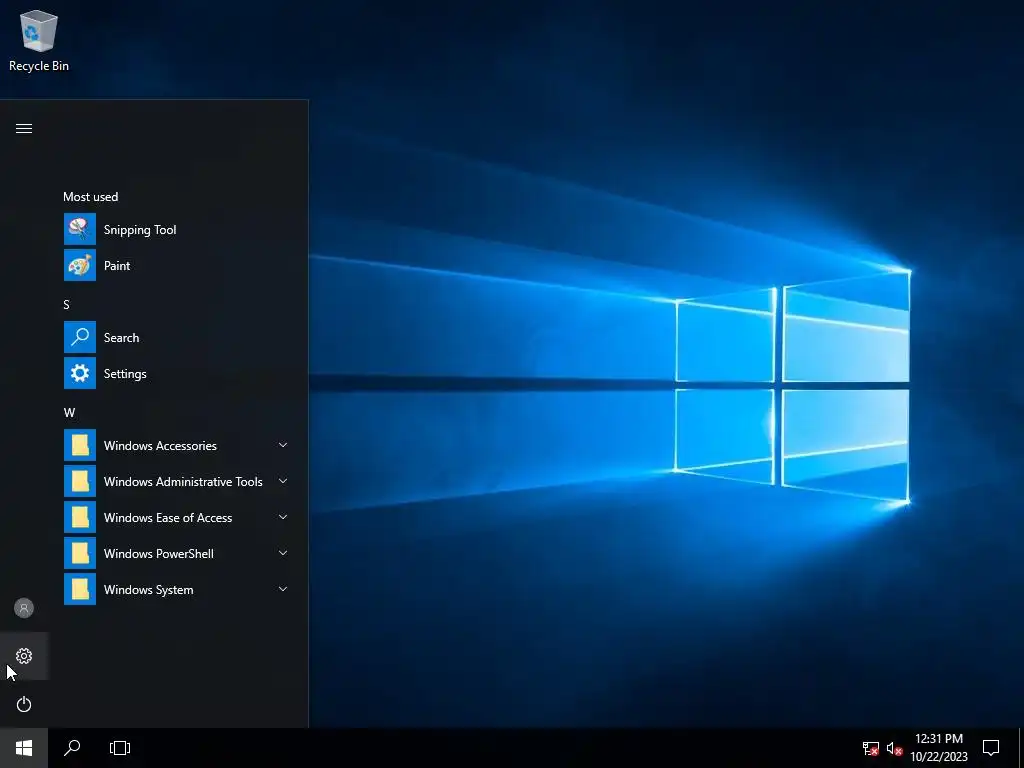
Task: Click the letter W group header
Action: pos(69,413)
